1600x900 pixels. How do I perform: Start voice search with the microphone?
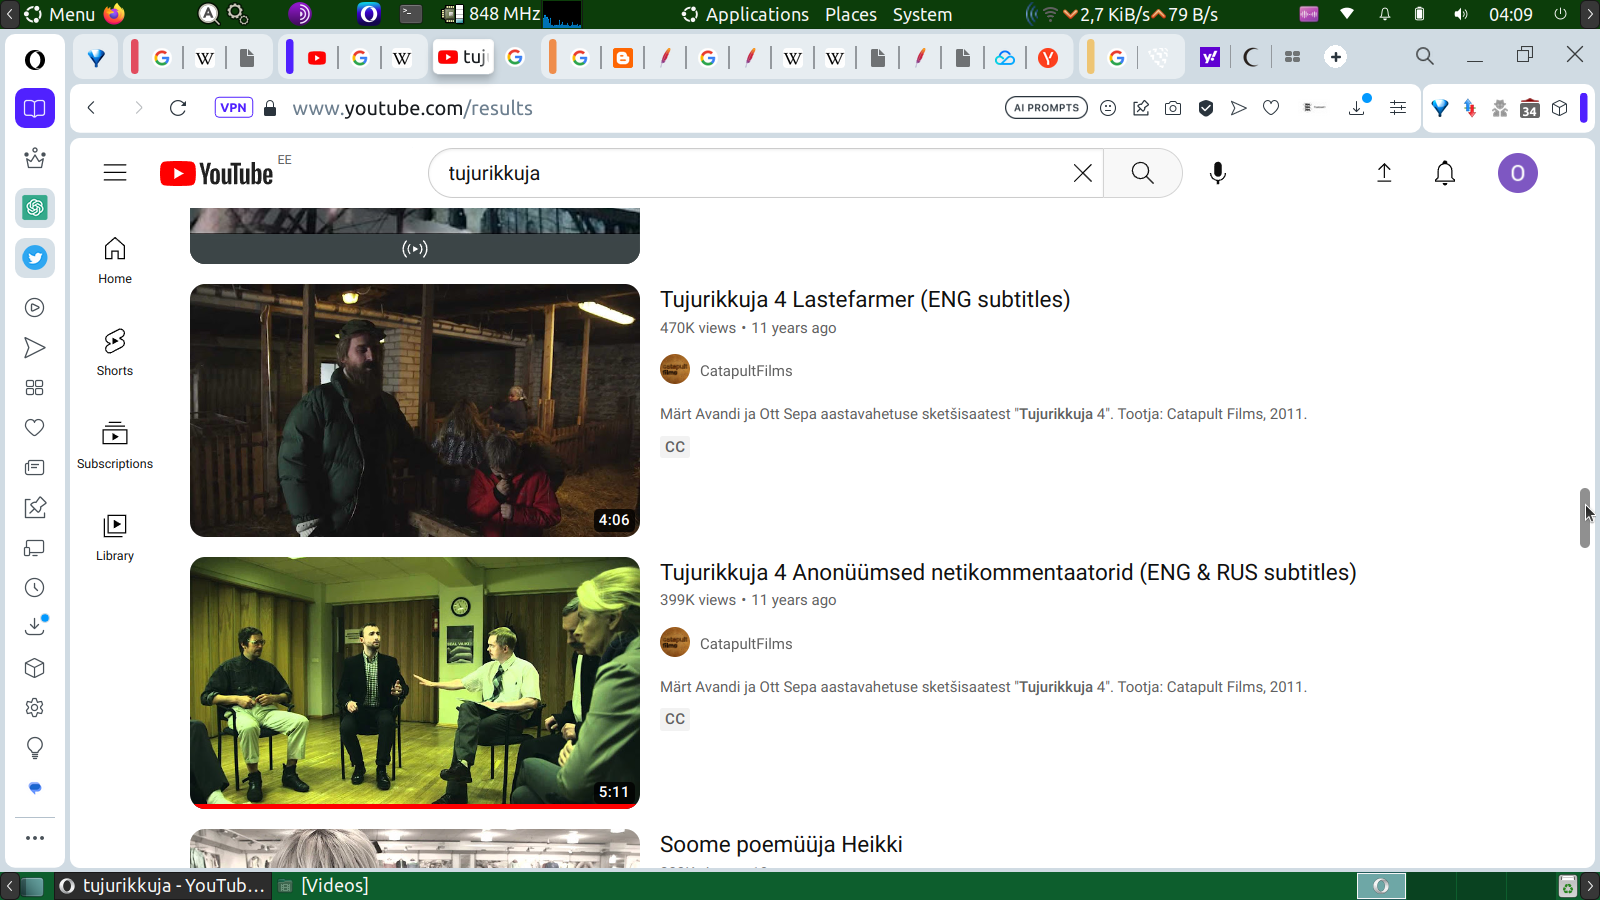(x=1217, y=173)
